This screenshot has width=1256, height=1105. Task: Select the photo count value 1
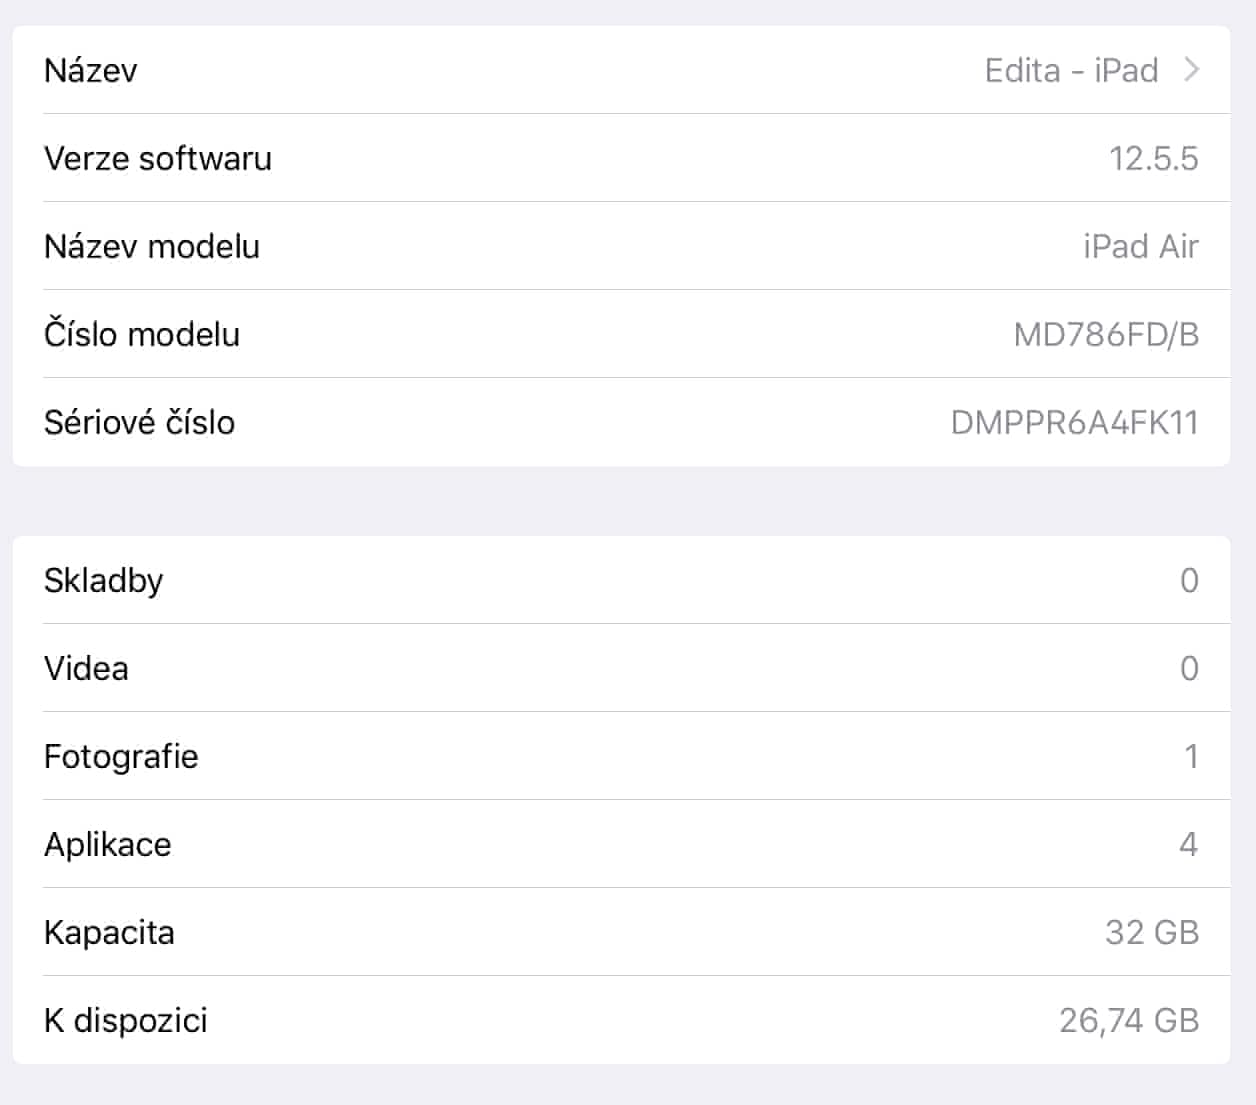[1190, 756]
